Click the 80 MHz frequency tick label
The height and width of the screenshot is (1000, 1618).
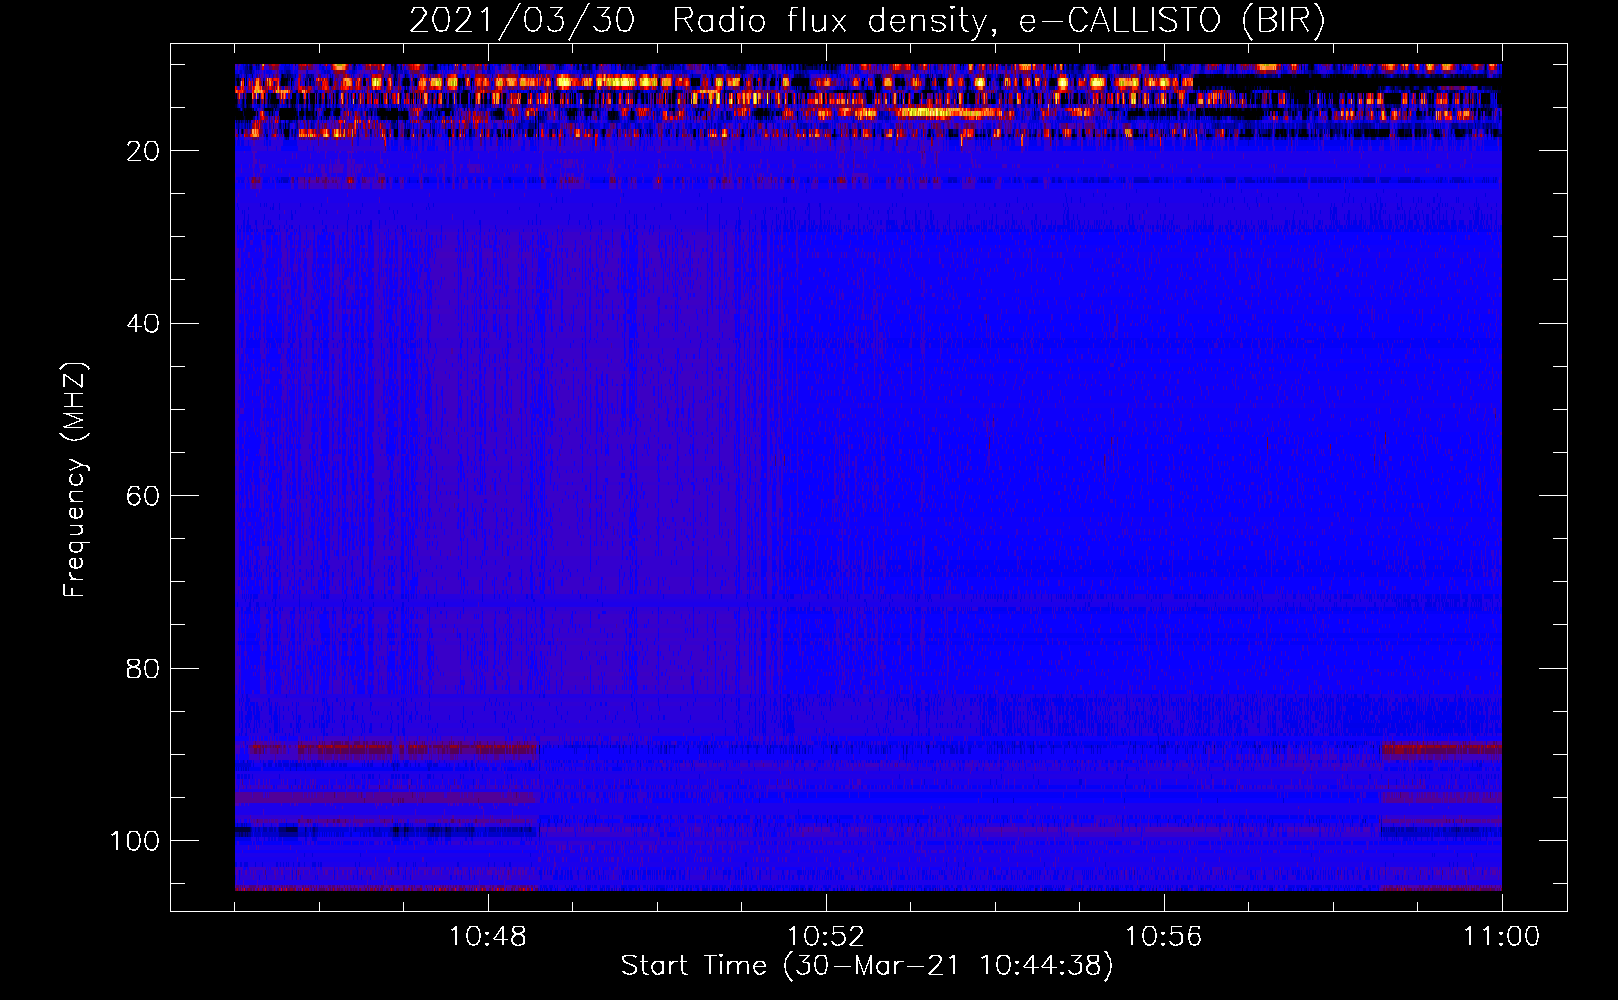tap(143, 669)
